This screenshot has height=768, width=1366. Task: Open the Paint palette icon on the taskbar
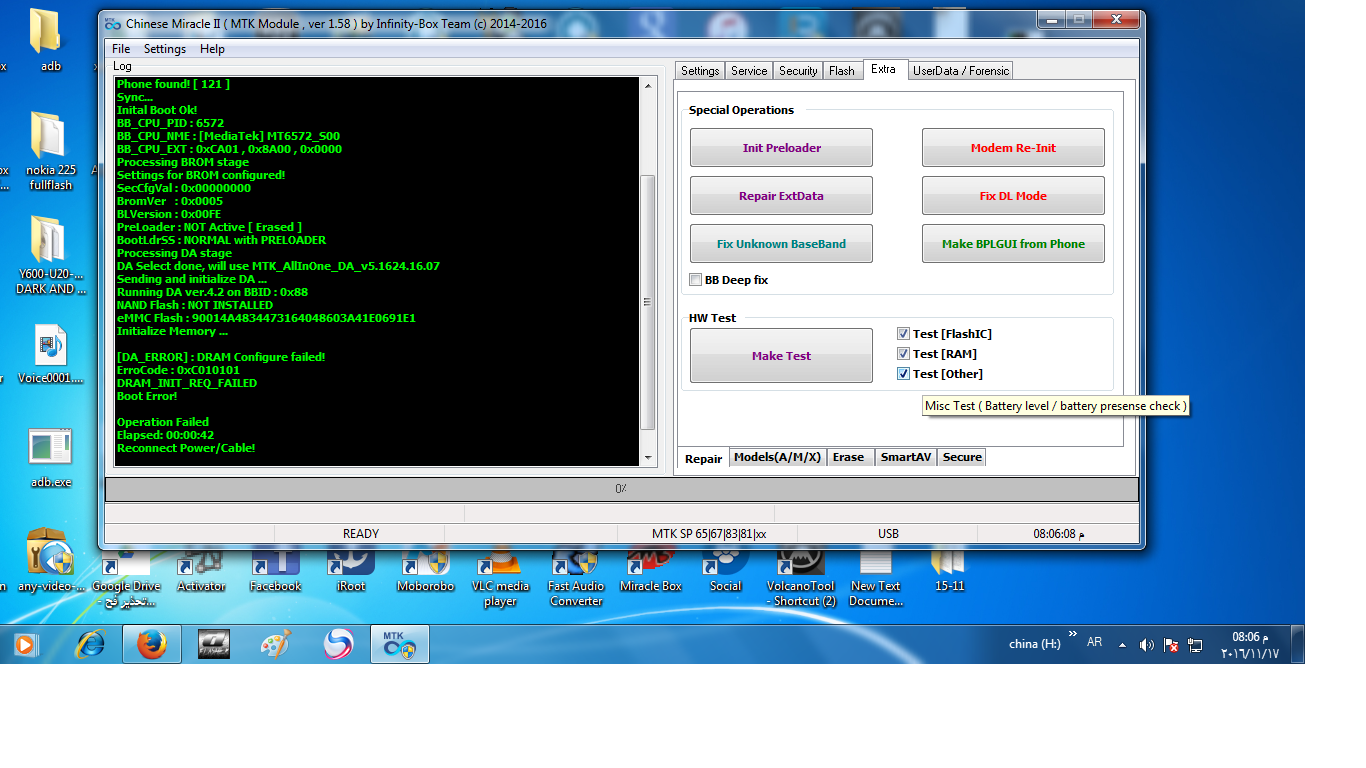[275, 645]
